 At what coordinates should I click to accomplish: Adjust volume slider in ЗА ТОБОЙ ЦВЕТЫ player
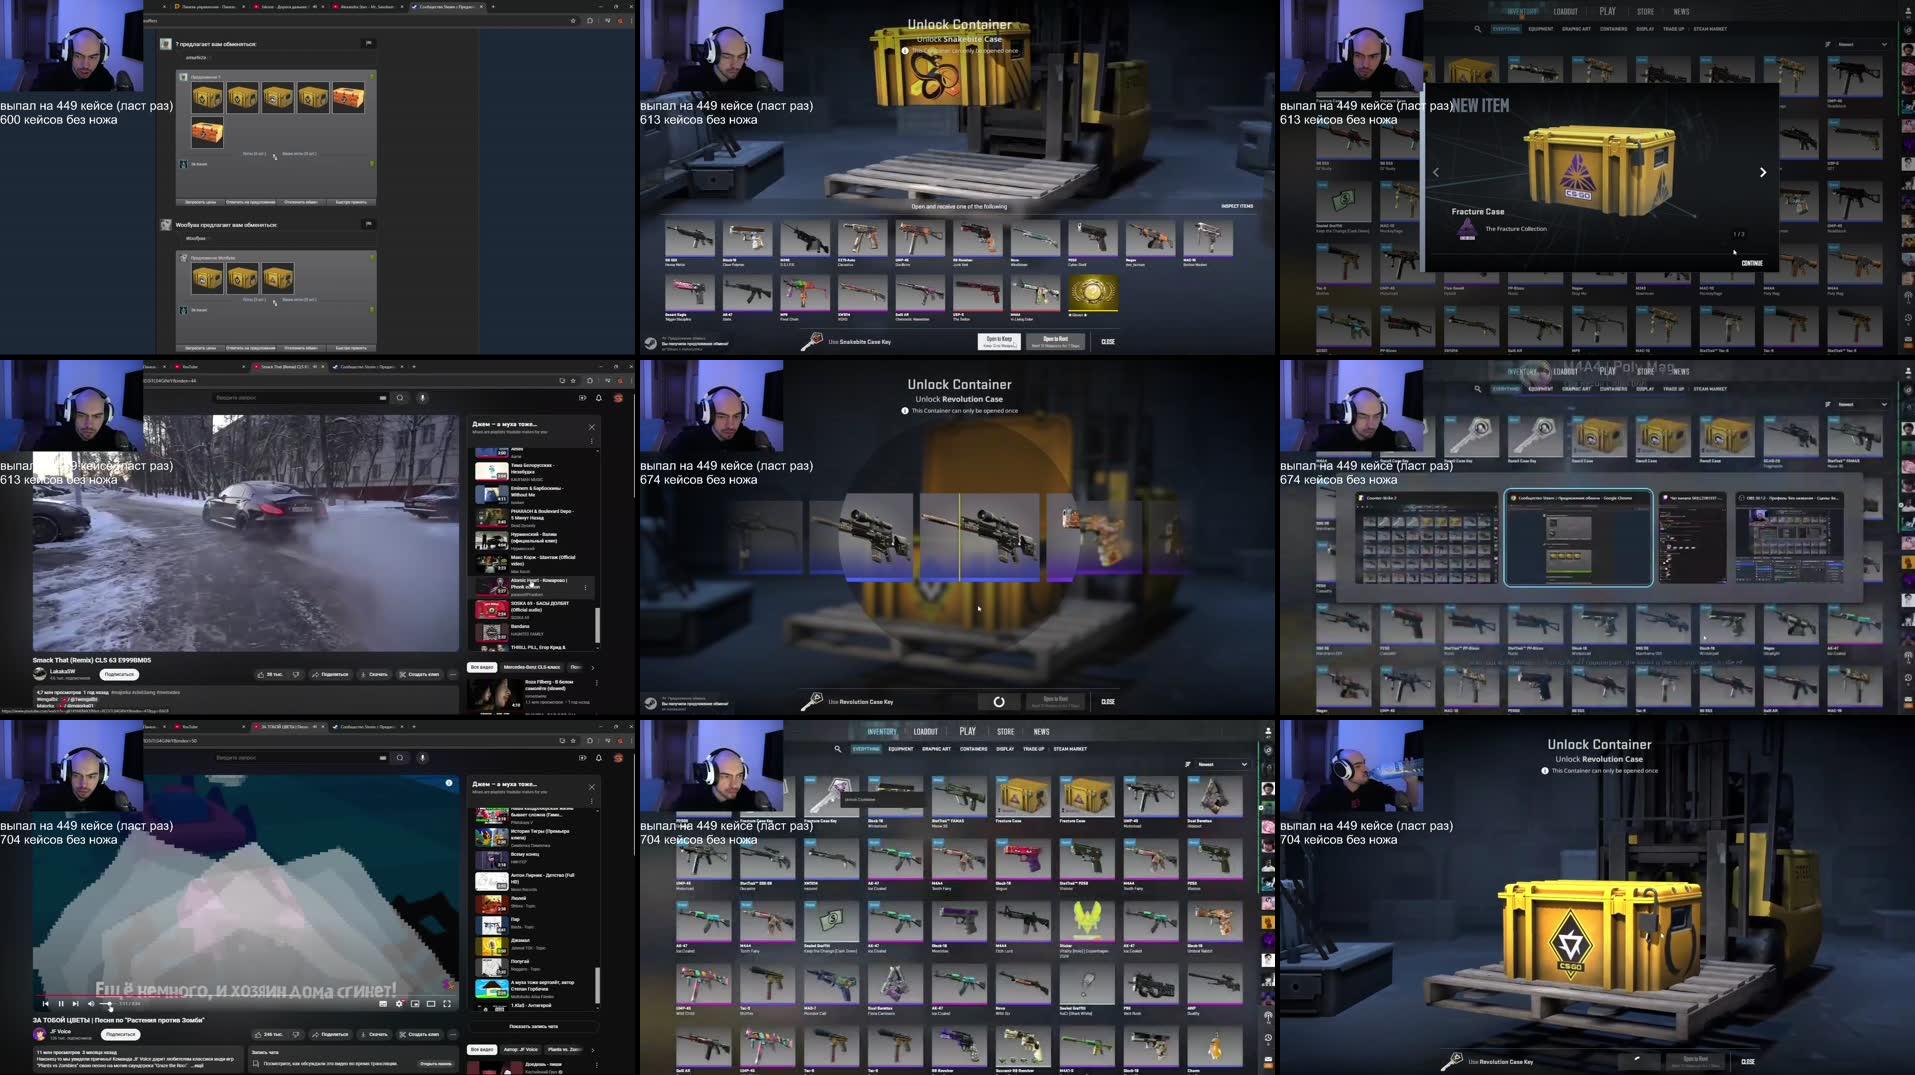(x=107, y=1003)
